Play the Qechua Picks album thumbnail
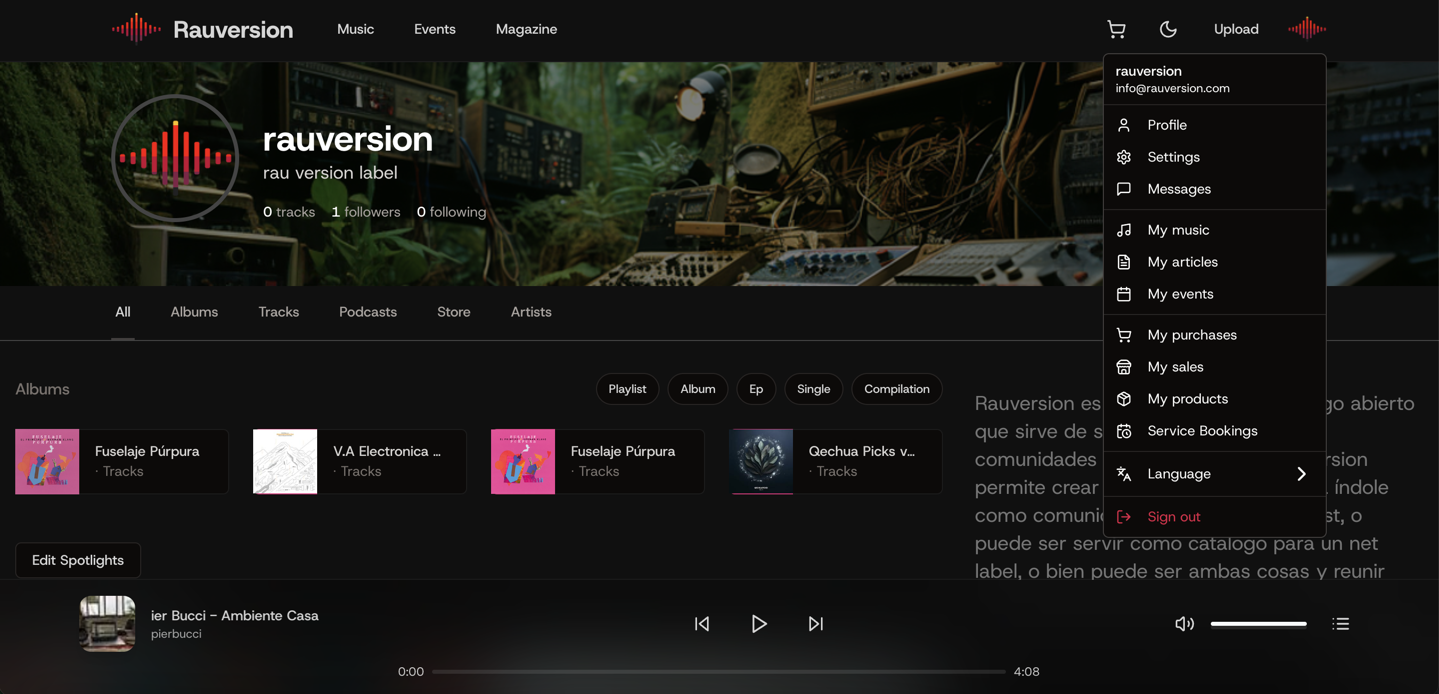The image size is (1439, 694). pyautogui.click(x=761, y=461)
